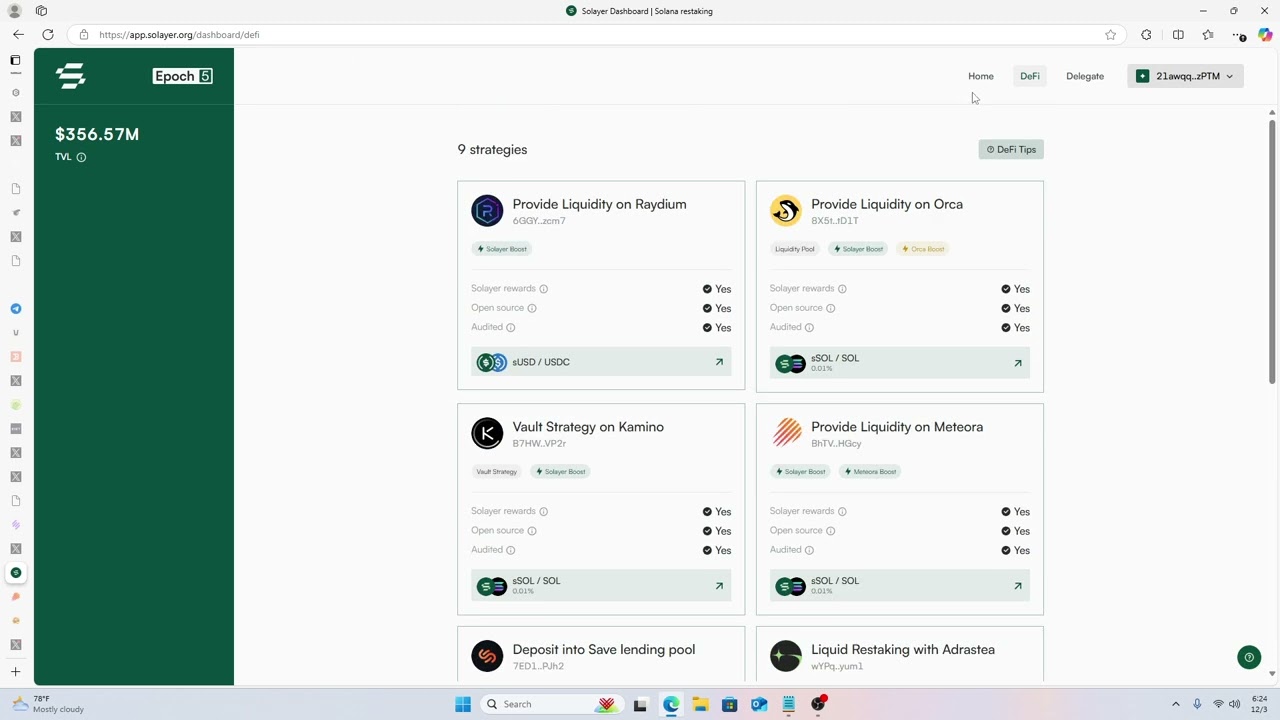1280x720 pixels.
Task: Click the Provide Liquidity on Raydium title
Action: click(x=599, y=204)
